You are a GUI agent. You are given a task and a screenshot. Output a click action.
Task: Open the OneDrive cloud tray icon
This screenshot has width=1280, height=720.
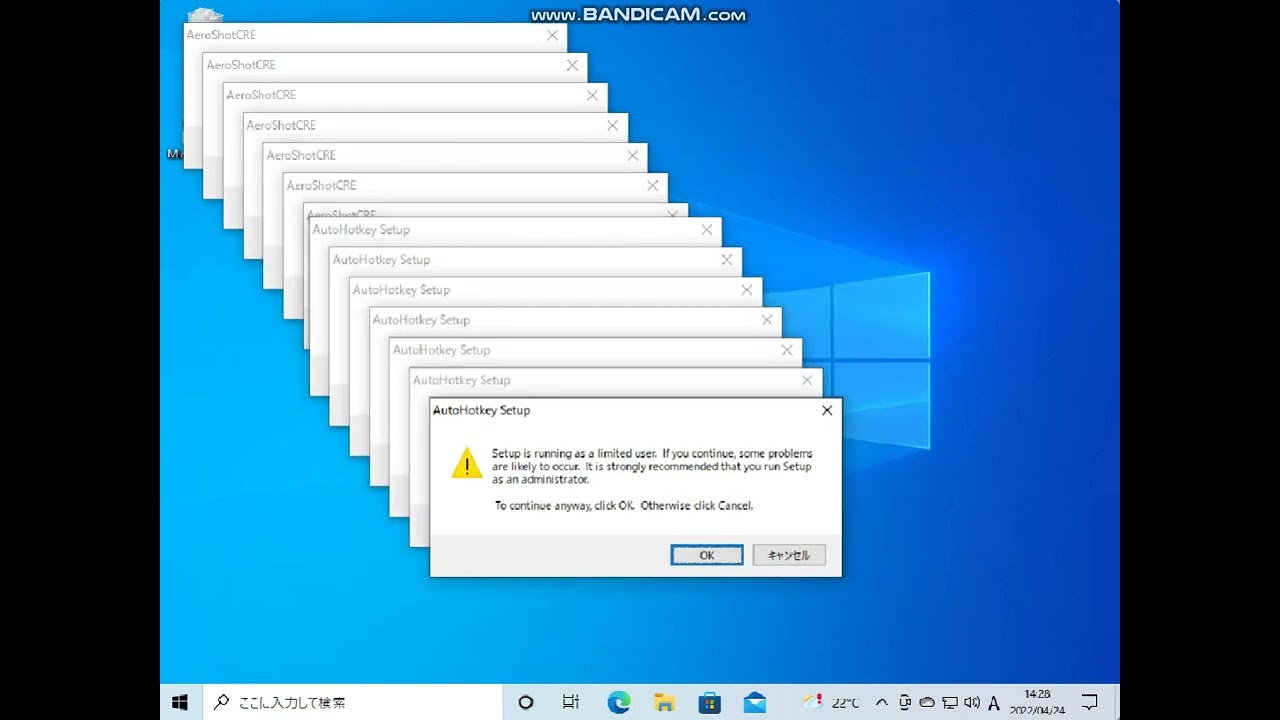point(927,702)
